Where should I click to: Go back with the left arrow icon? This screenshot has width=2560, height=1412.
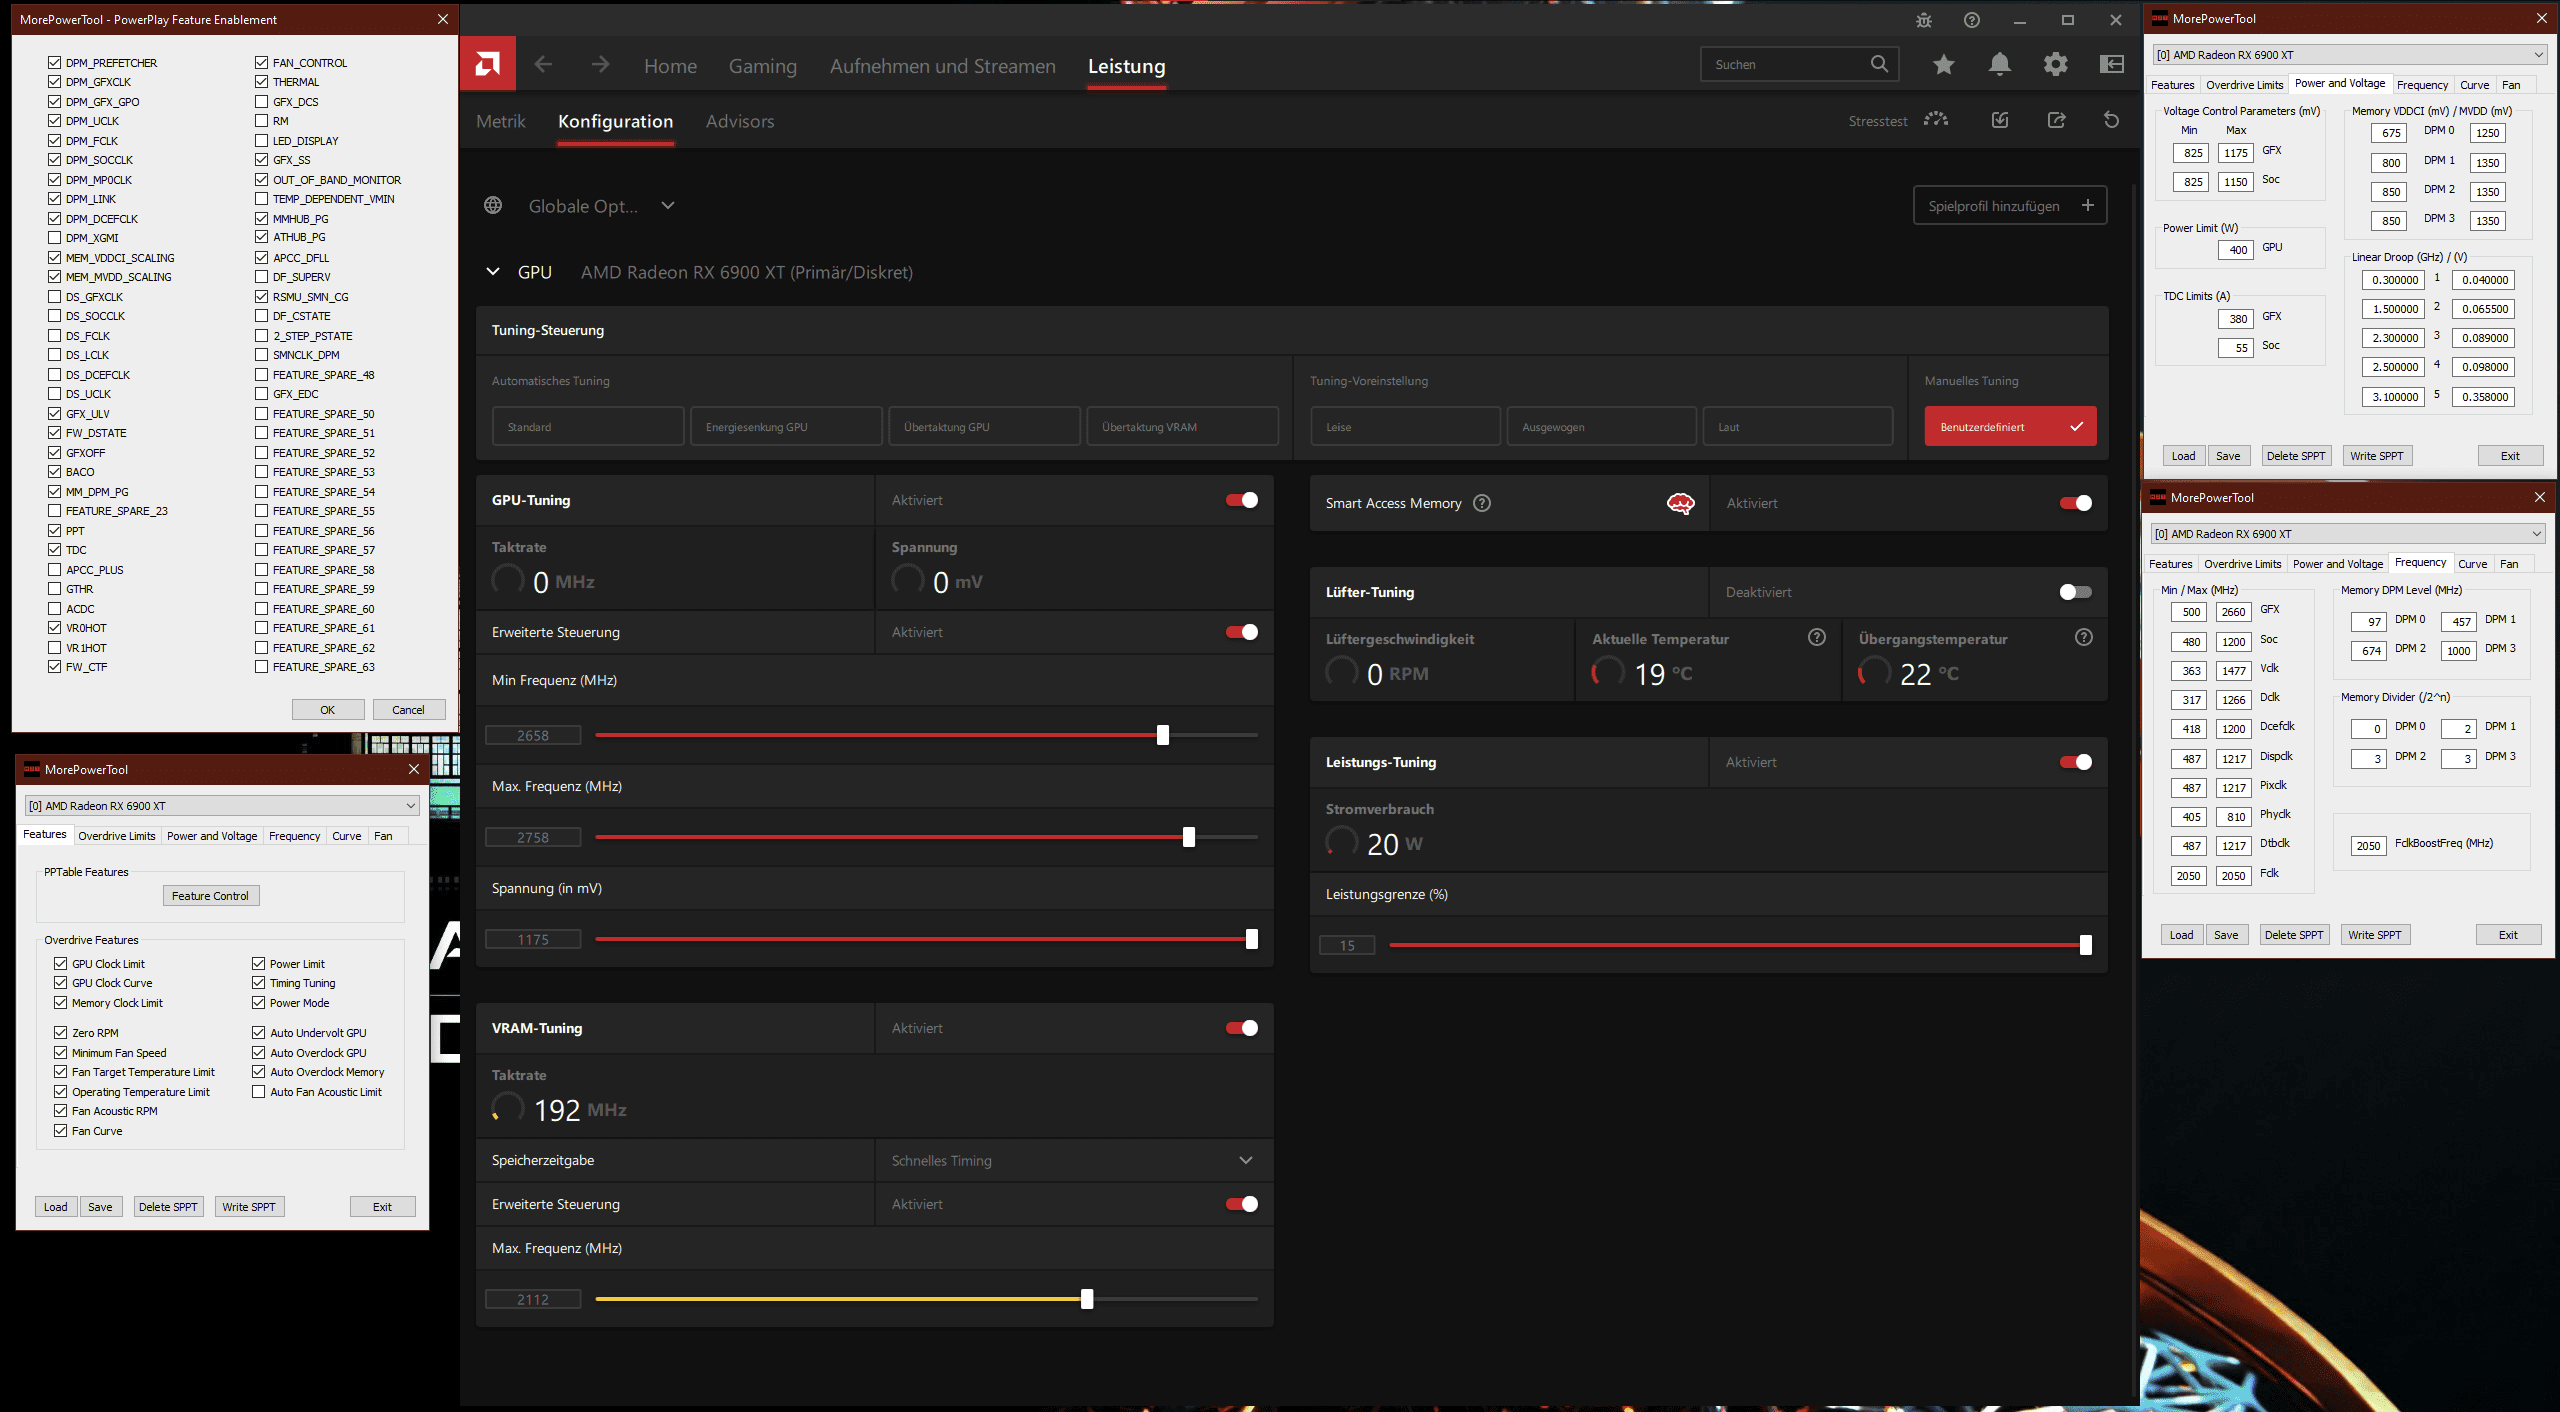click(x=543, y=65)
